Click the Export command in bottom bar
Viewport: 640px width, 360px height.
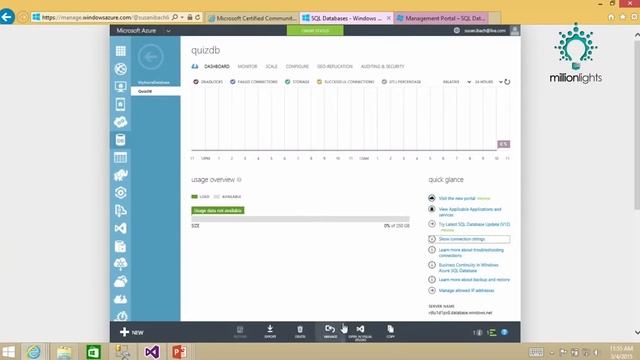270,332
